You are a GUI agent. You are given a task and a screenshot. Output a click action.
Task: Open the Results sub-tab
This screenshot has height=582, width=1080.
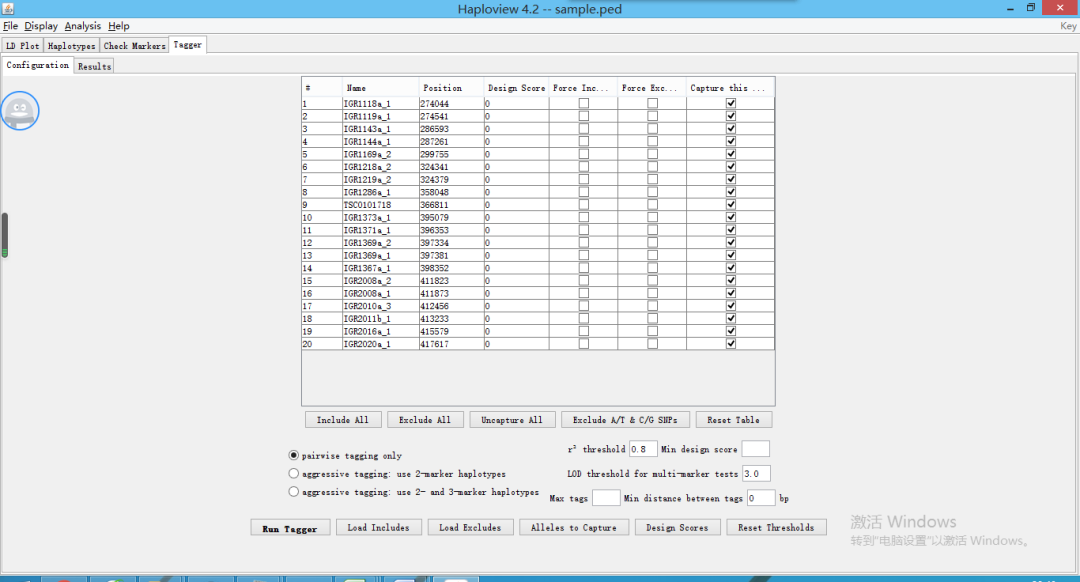pos(94,66)
